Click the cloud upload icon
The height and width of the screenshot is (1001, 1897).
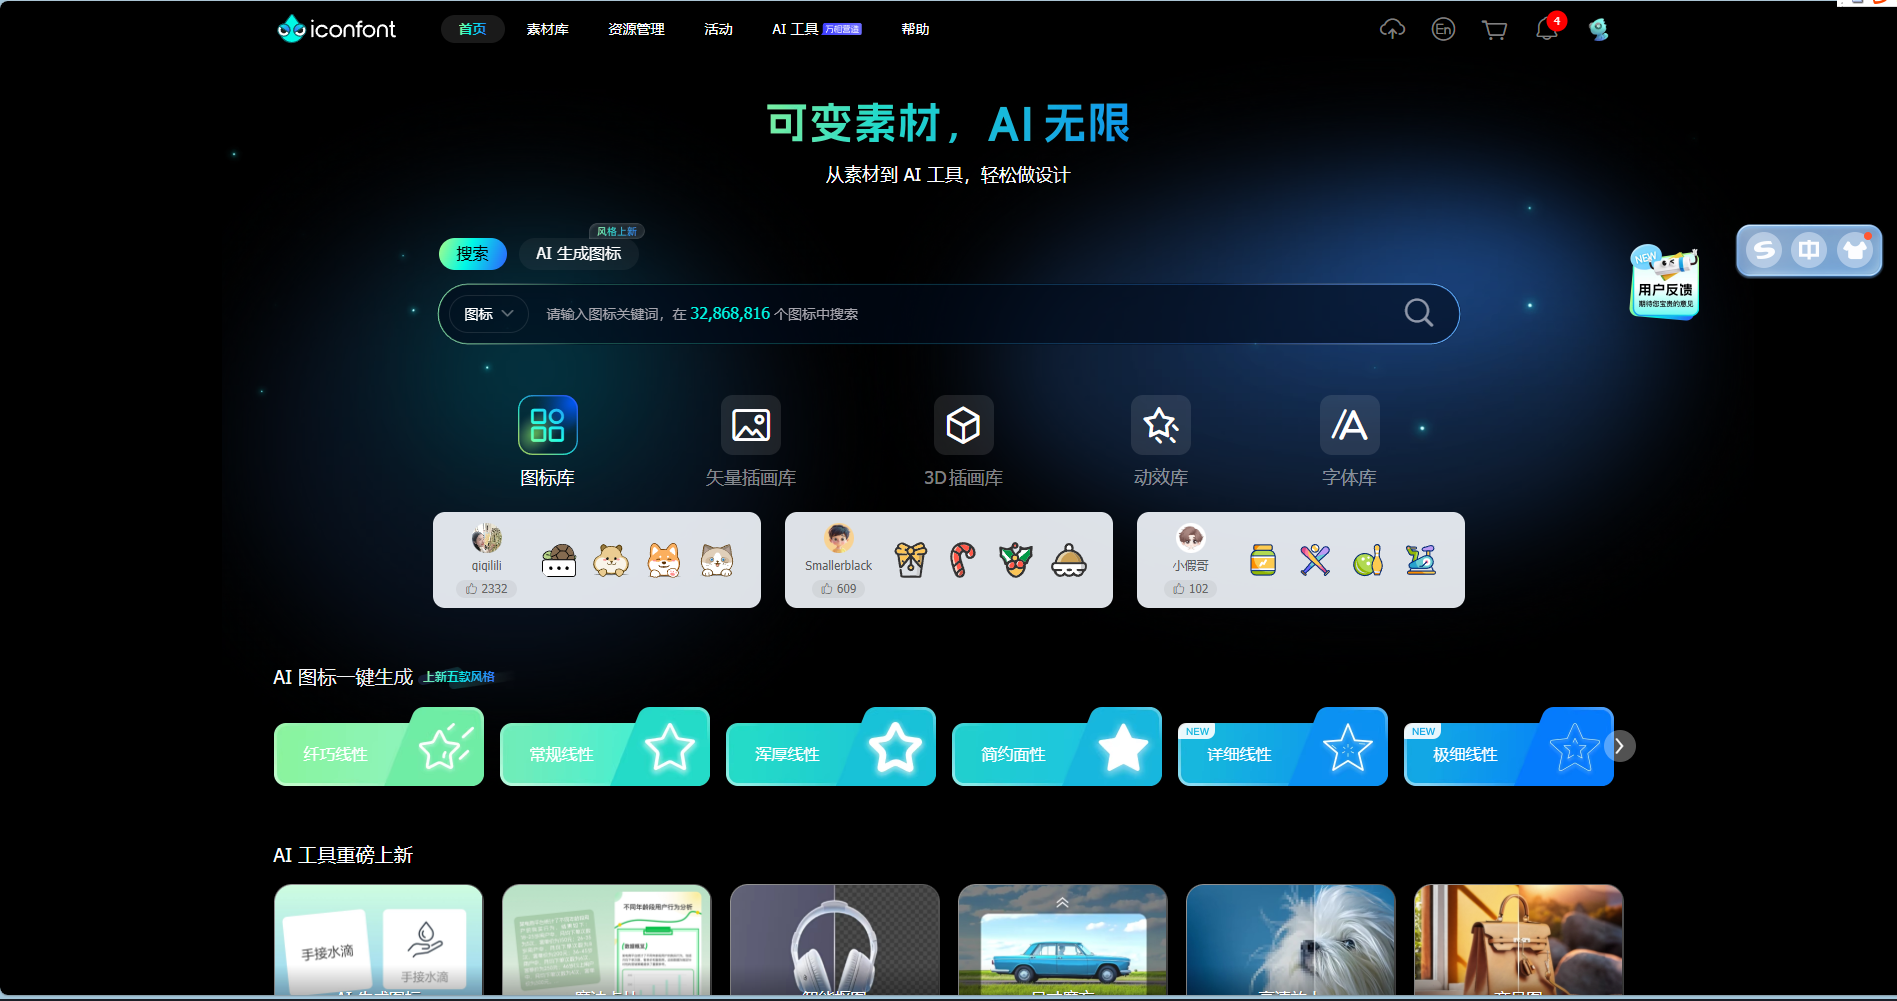point(1392,29)
